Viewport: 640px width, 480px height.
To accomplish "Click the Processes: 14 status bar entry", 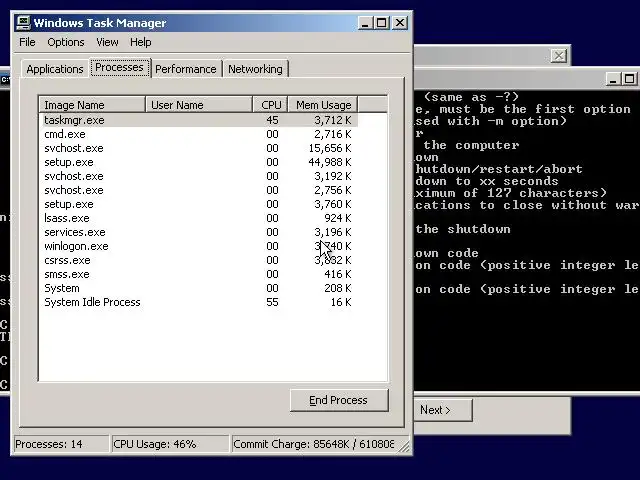I will (x=61, y=444).
